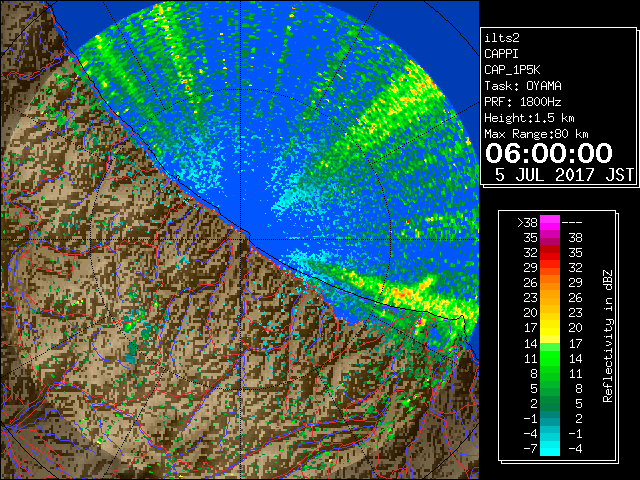Click the Height:1.5 km text
640x480 pixels.
(529, 118)
